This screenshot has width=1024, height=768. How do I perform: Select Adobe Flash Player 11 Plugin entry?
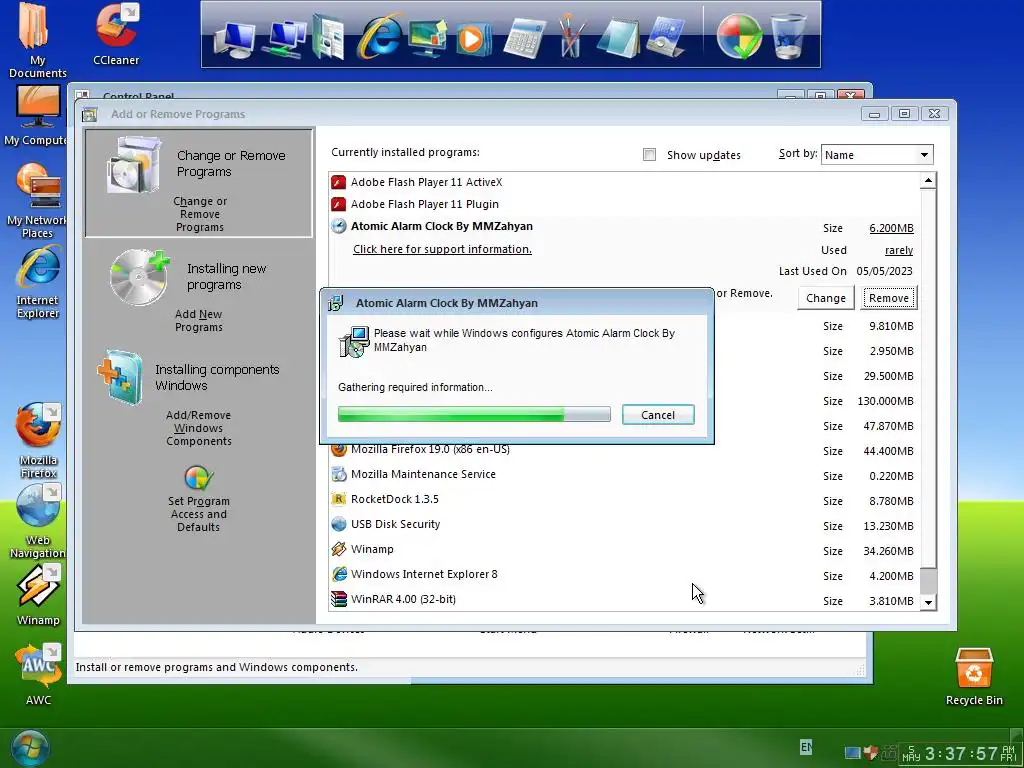[624, 204]
